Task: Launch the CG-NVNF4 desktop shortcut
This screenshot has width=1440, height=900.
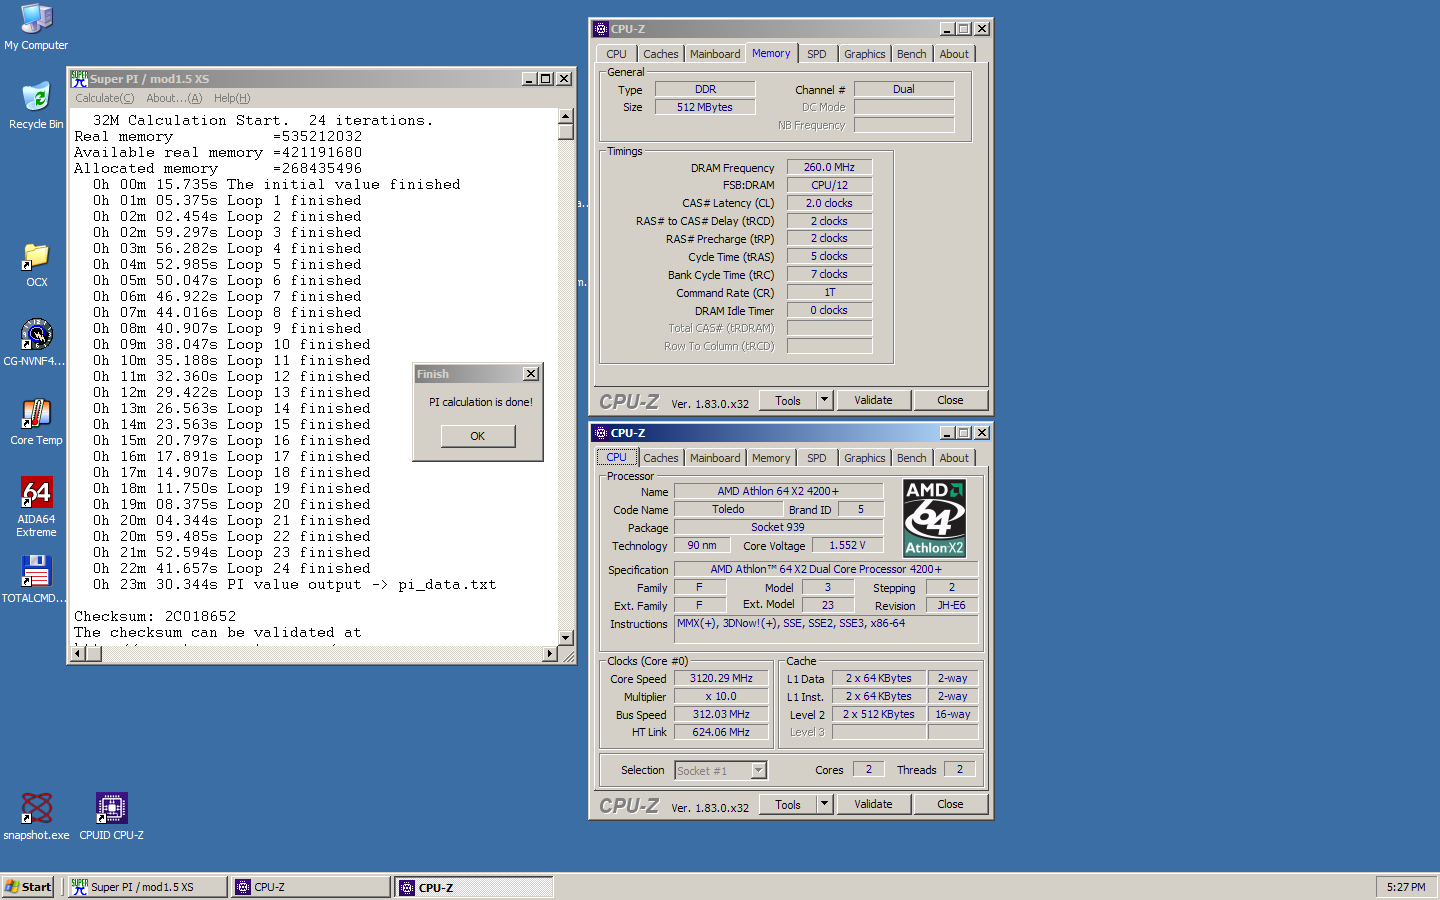Action: (x=36, y=343)
